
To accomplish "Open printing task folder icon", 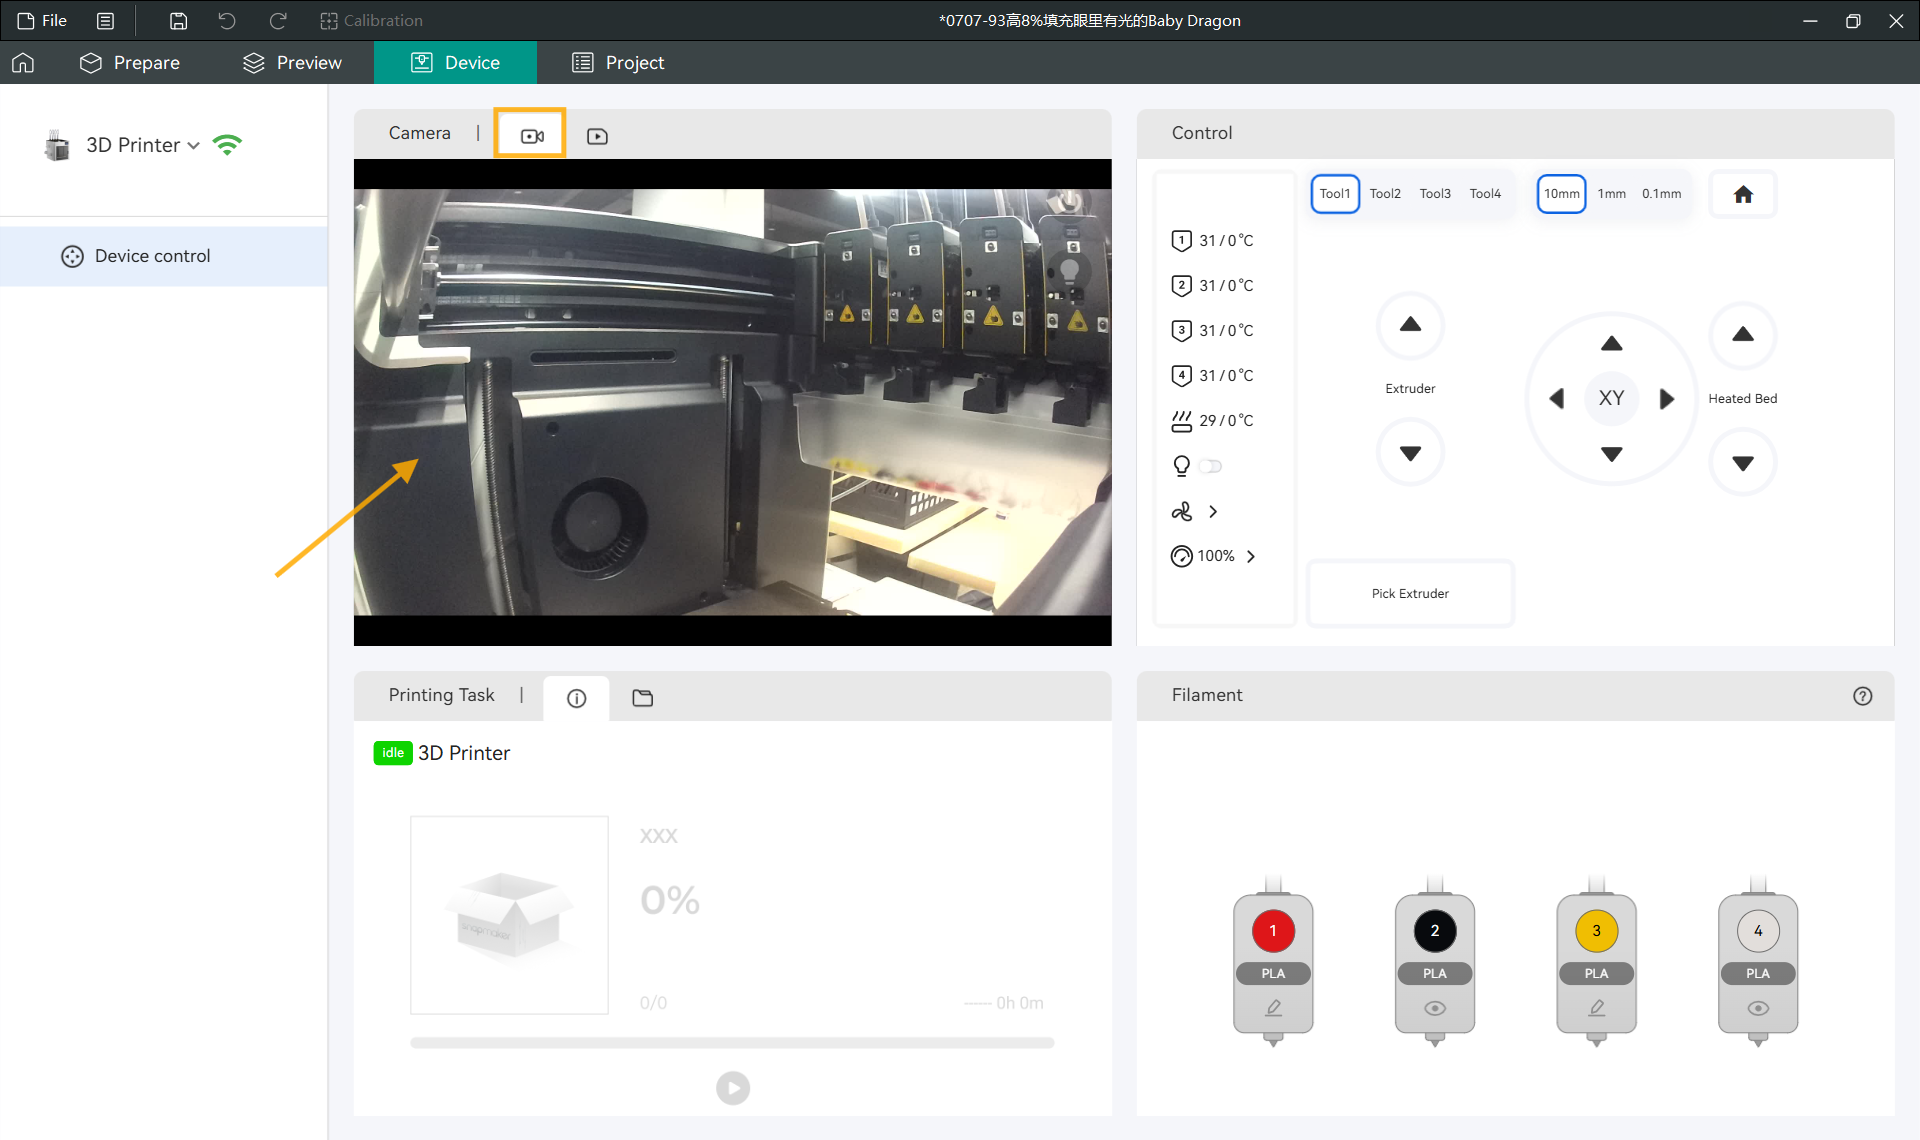I will click(x=643, y=698).
